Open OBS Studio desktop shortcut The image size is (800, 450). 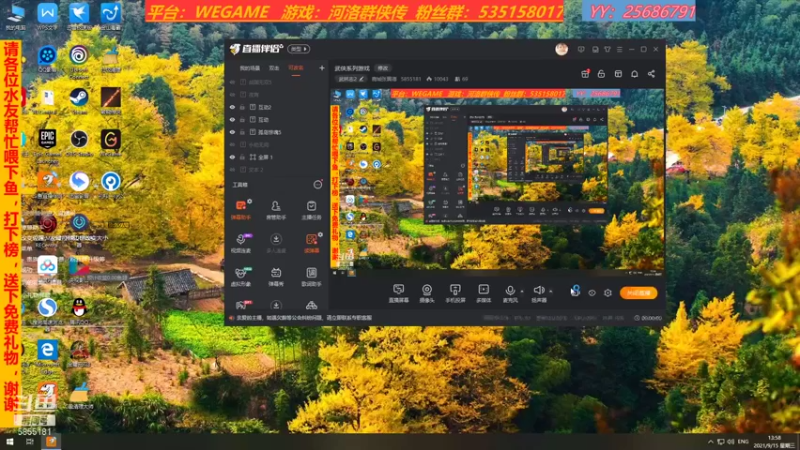(x=79, y=143)
